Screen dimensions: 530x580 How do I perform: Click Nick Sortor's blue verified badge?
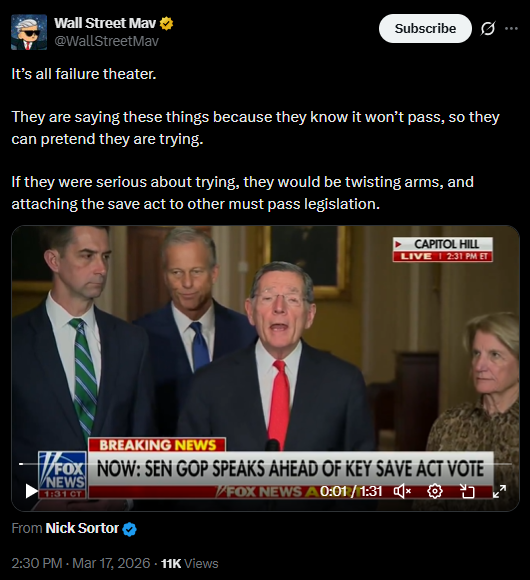(x=129, y=529)
